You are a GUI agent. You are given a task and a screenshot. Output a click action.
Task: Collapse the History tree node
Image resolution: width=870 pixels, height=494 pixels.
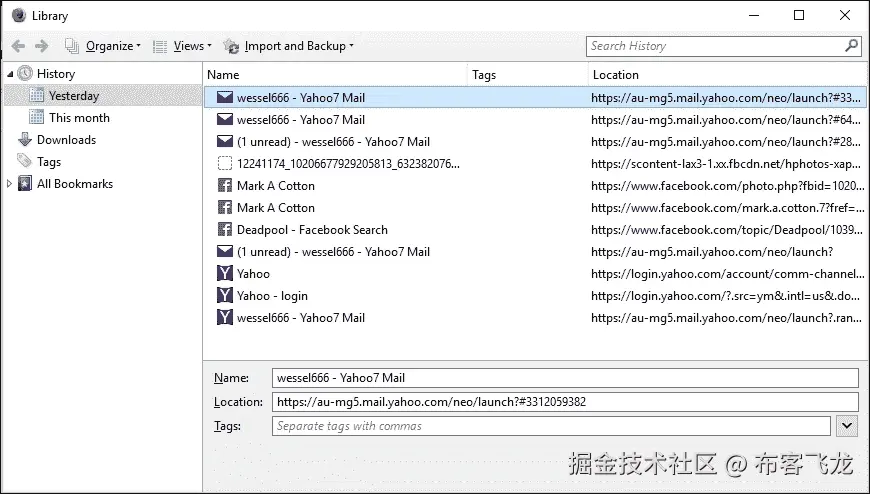pos(10,74)
